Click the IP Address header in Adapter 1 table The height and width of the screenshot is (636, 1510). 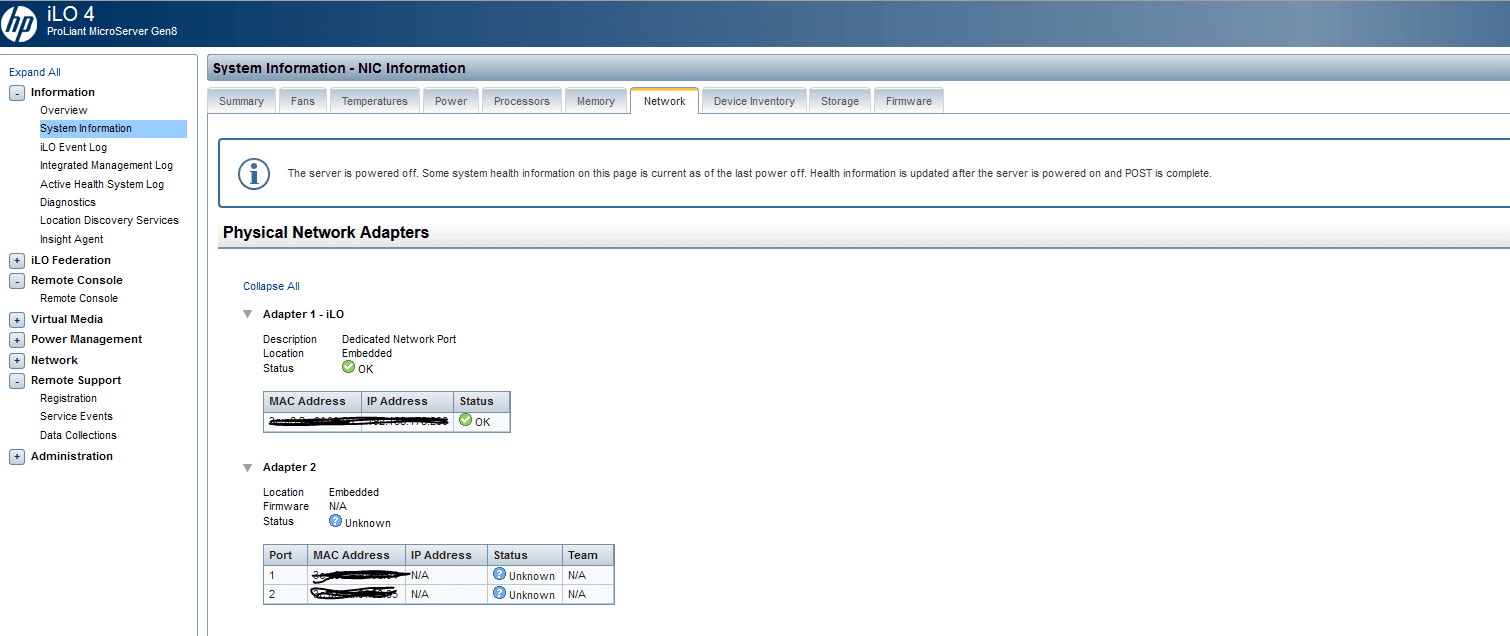[408, 401]
